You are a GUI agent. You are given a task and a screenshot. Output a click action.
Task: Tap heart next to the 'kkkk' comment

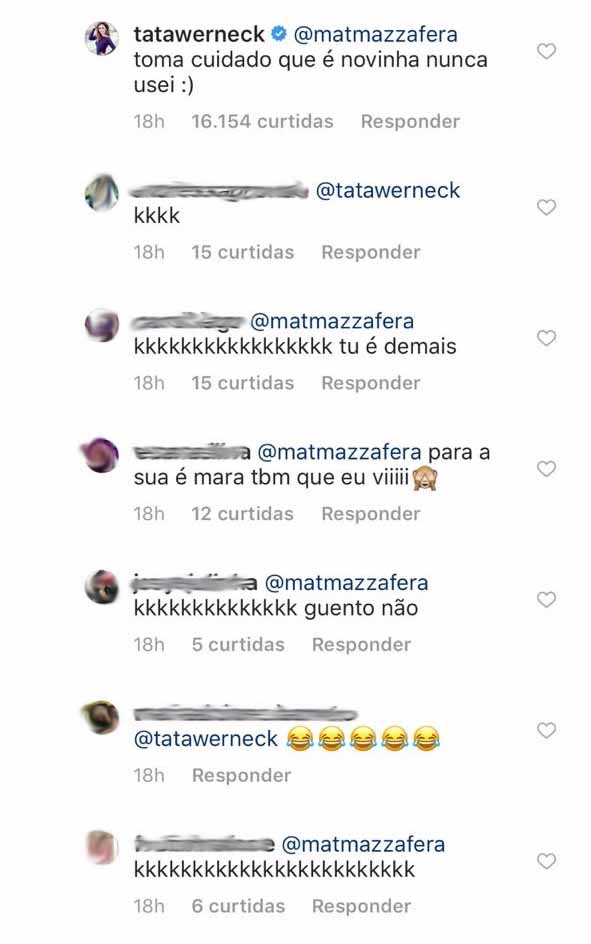point(546,207)
